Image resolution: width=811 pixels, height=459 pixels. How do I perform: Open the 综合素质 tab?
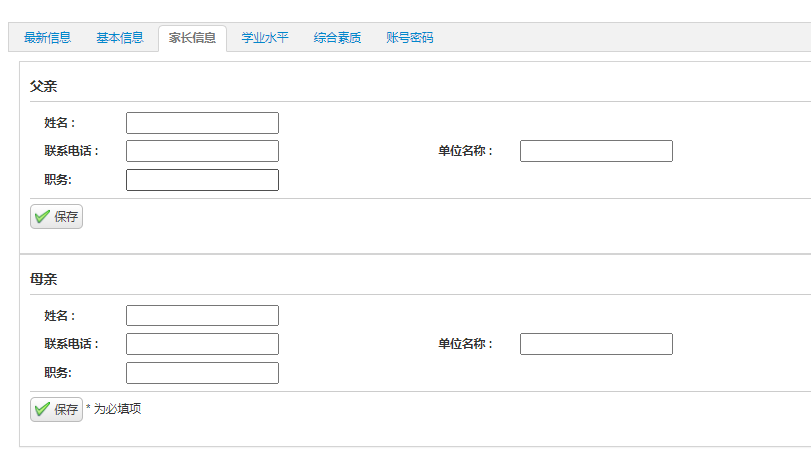(x=337, y=38)
